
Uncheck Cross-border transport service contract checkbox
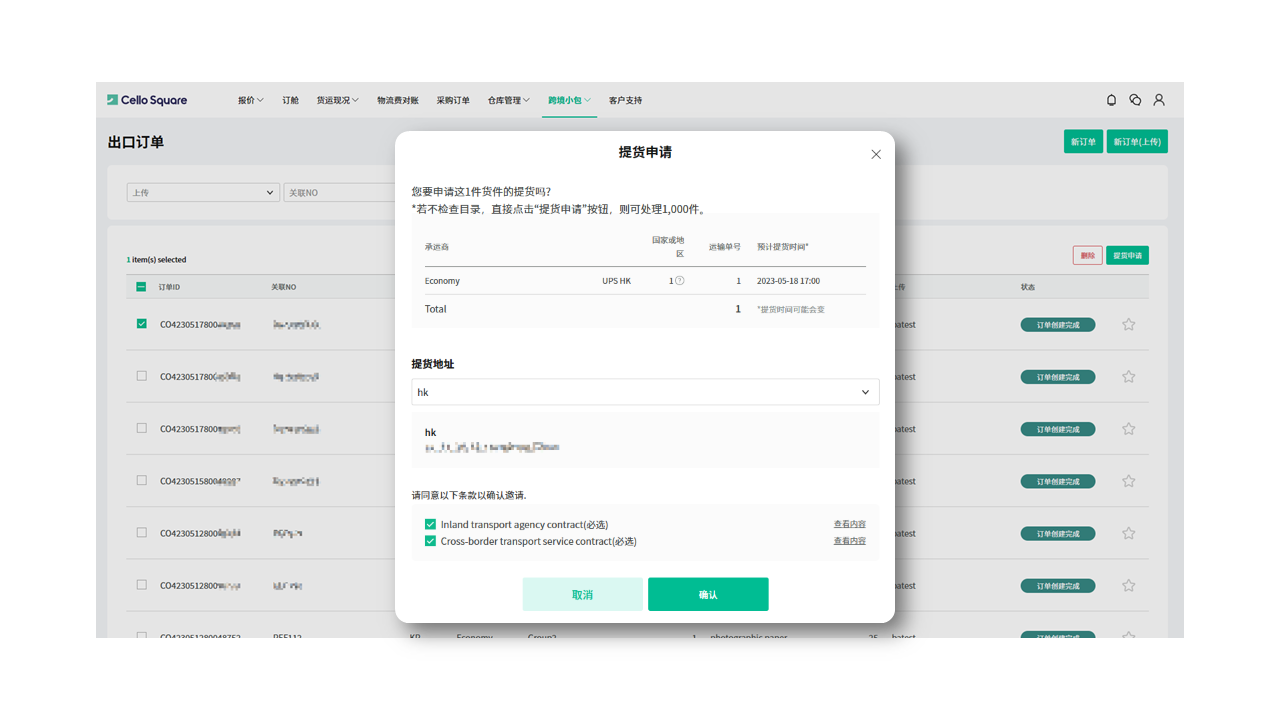click(430, 541)
